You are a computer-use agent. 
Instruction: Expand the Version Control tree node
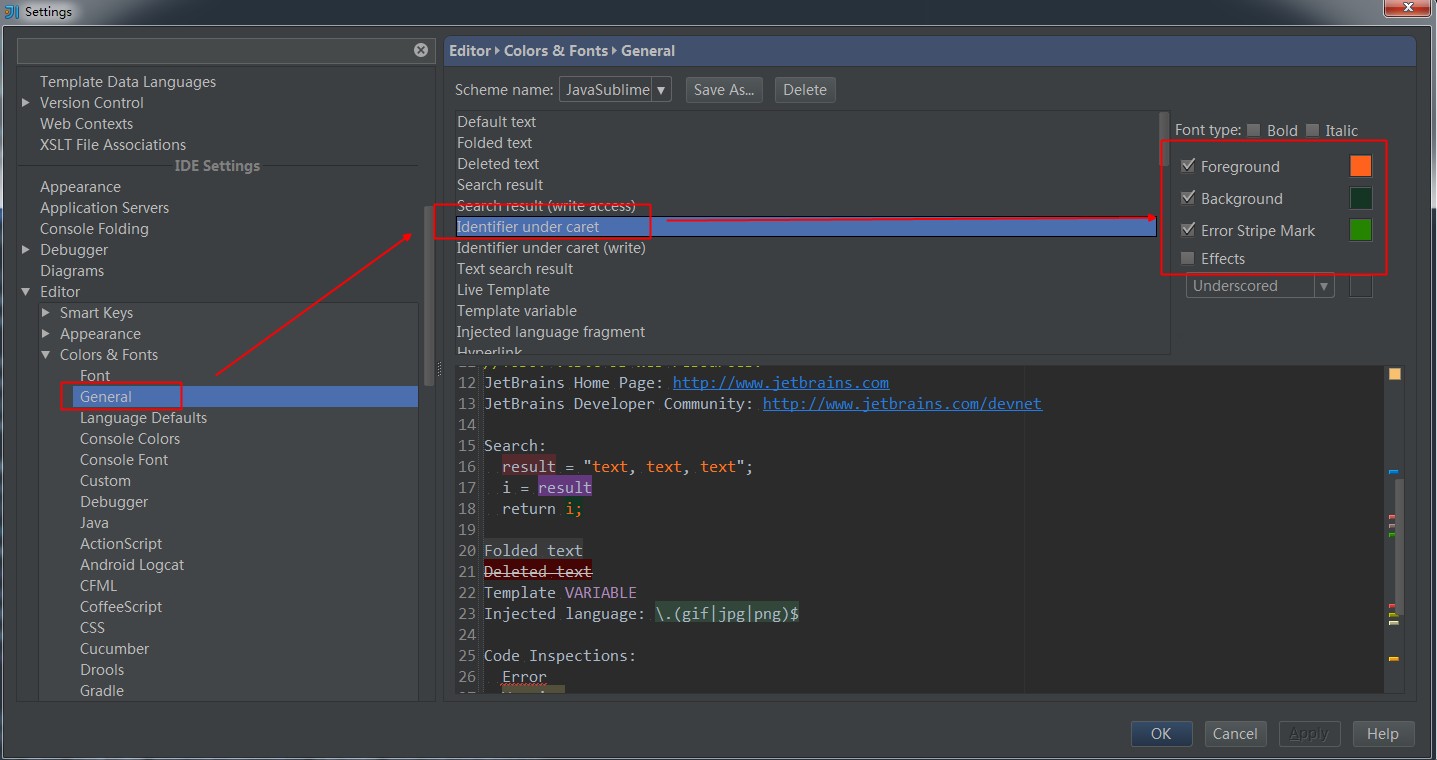point(25,102)
